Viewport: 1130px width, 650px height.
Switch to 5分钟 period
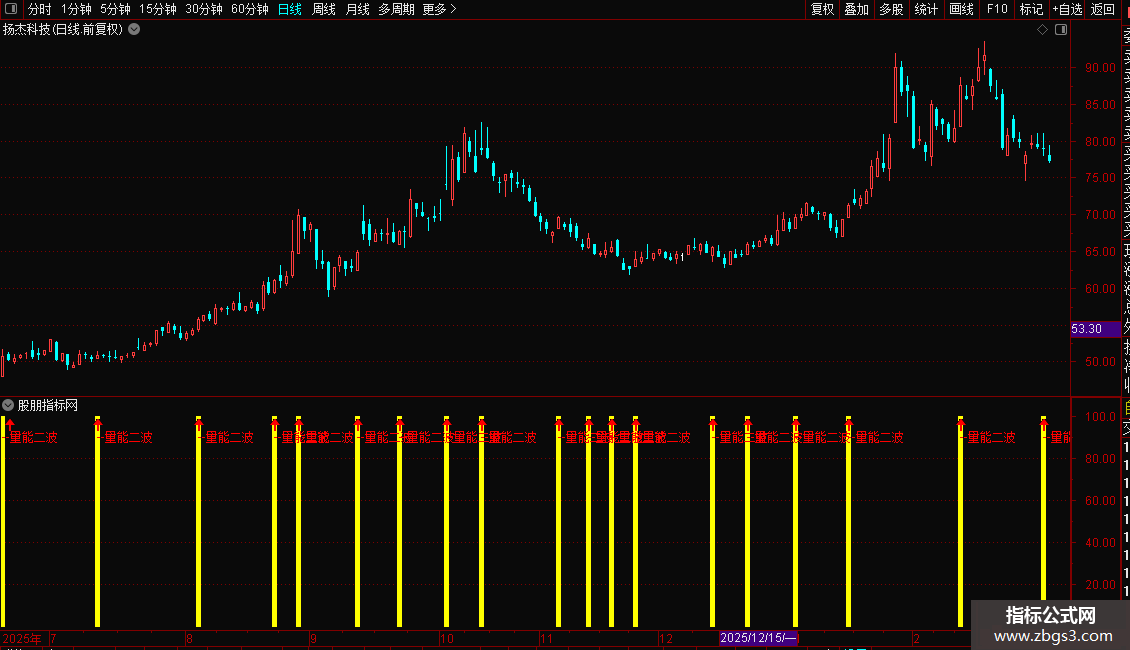pyautogui.click(x=115, y=9)
